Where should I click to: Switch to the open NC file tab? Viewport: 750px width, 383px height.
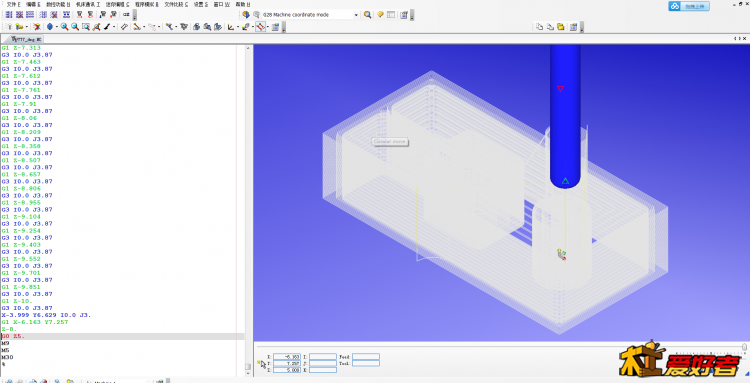(26, 39)
